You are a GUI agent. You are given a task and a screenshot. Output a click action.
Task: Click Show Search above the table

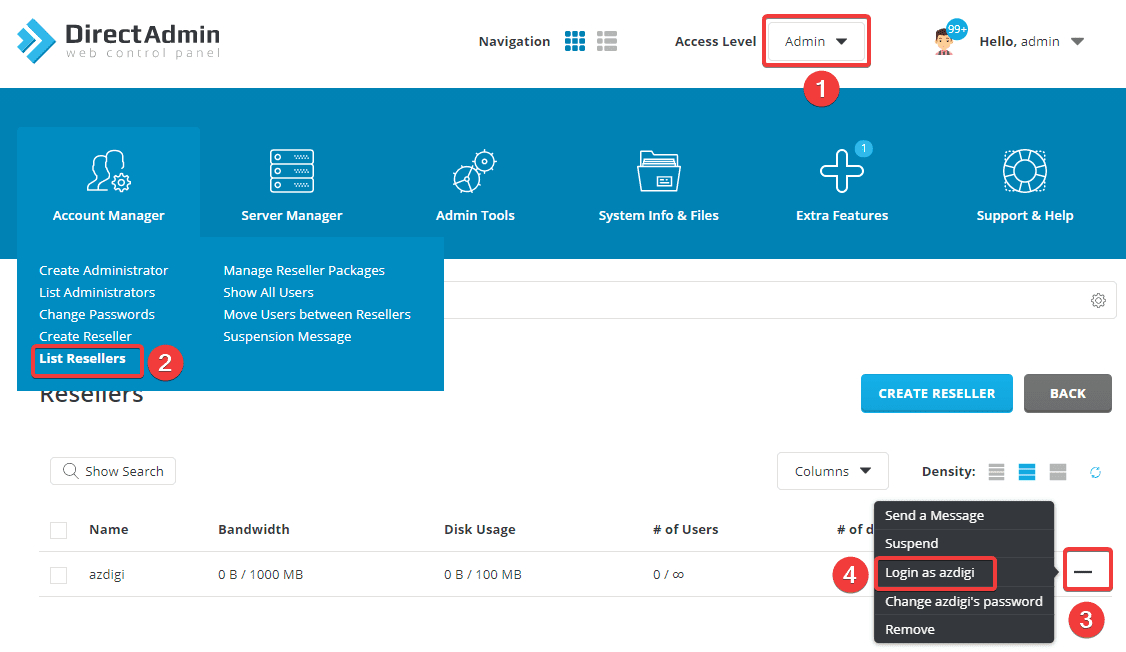point(112,471)
